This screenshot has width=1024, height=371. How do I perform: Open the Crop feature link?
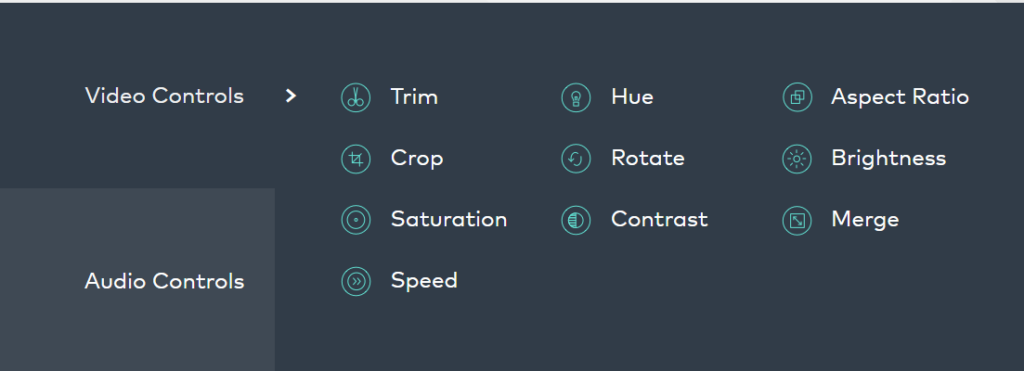(x=417, y=159)
